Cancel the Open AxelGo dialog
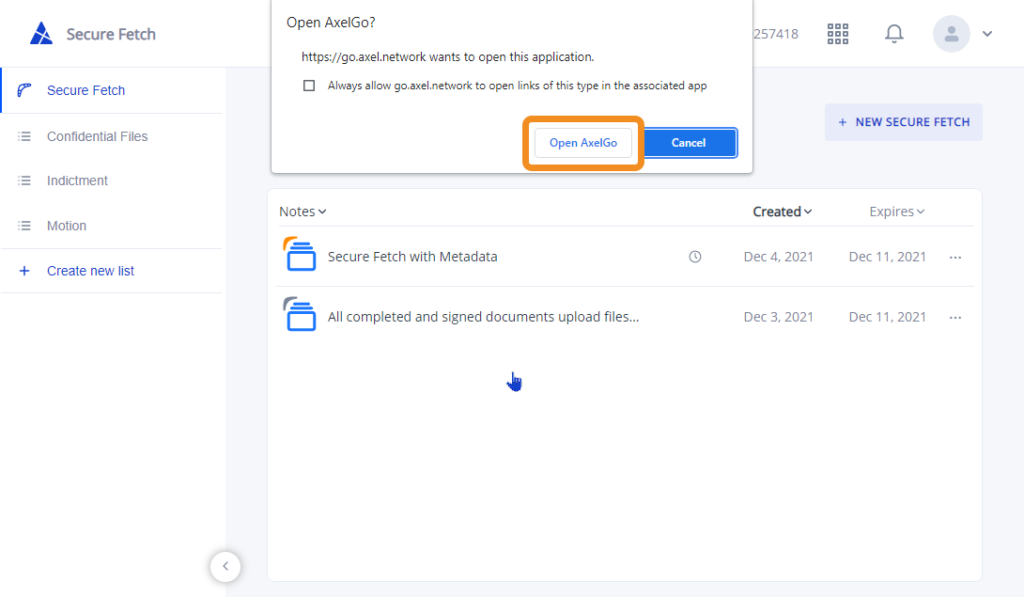The width and height of the screenshot is (1024, 597). click(688, 143)
